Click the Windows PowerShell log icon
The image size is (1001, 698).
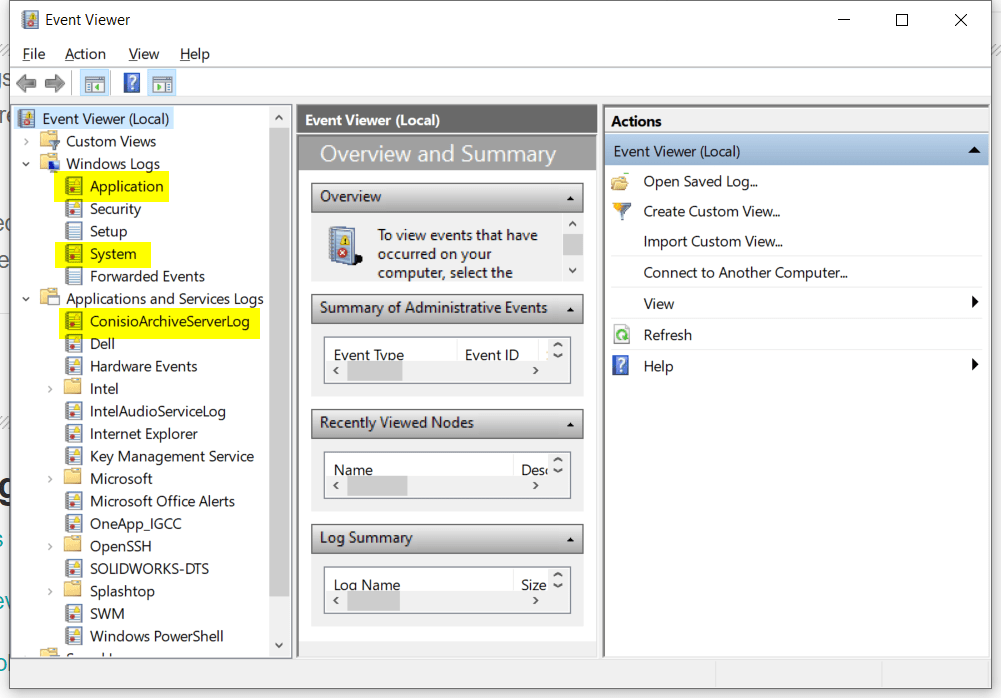click(x=74, y=636)
